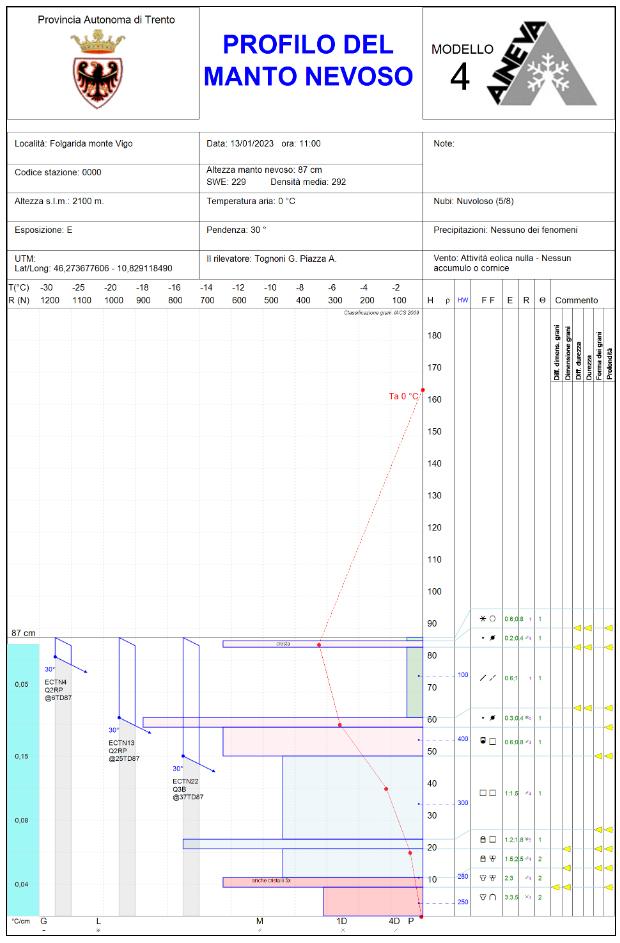Click the blue HW column header

pyautogui.click(x=462, y=300)
